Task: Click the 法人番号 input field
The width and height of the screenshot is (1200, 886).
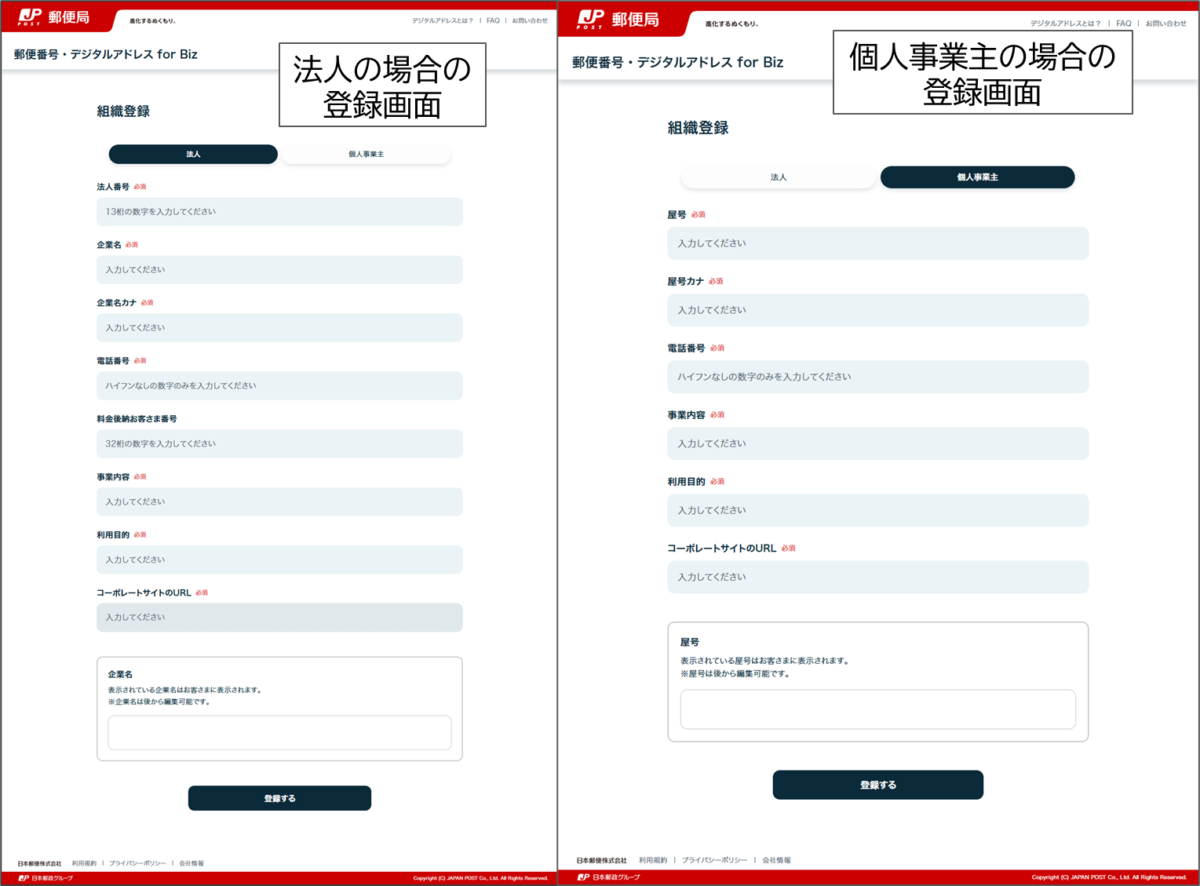Action: point(279,211)
